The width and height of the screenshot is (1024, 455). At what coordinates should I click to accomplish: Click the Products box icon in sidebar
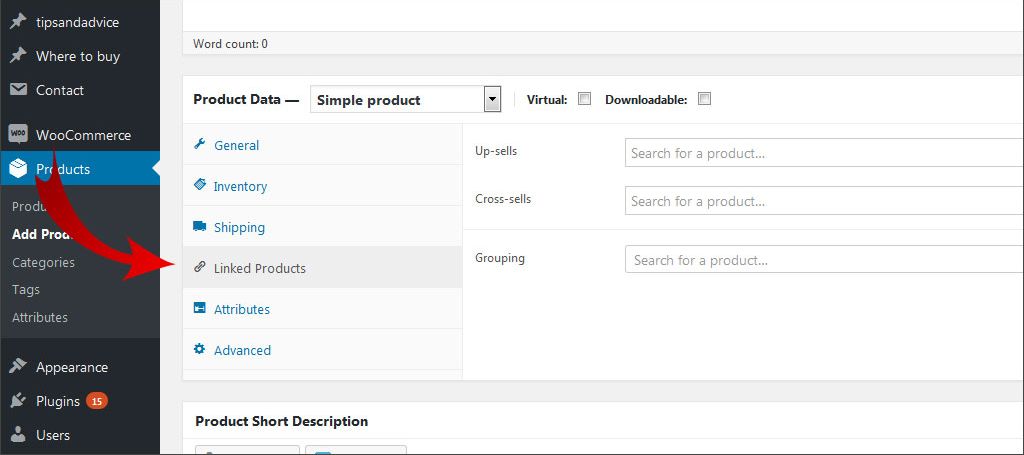18,169
